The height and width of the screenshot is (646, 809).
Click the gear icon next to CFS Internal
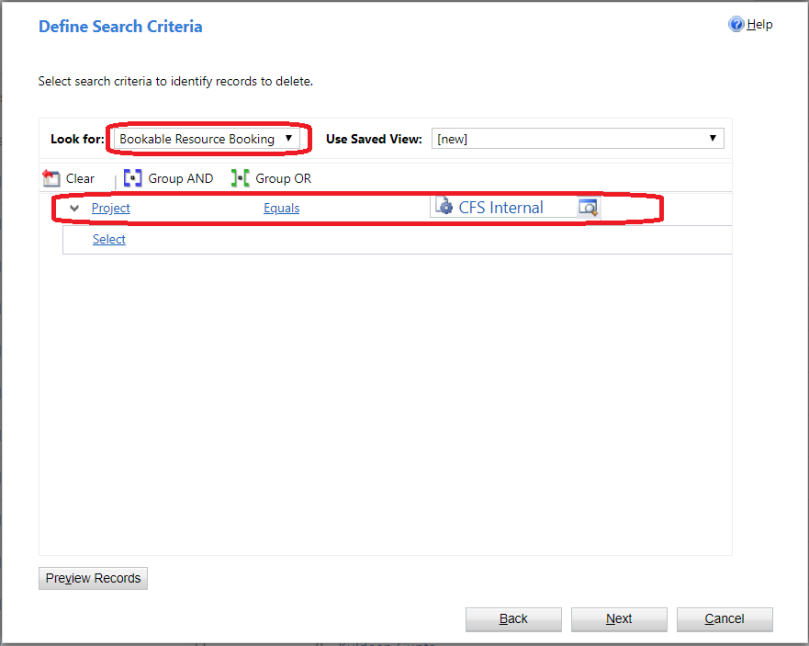click(444, 206)
